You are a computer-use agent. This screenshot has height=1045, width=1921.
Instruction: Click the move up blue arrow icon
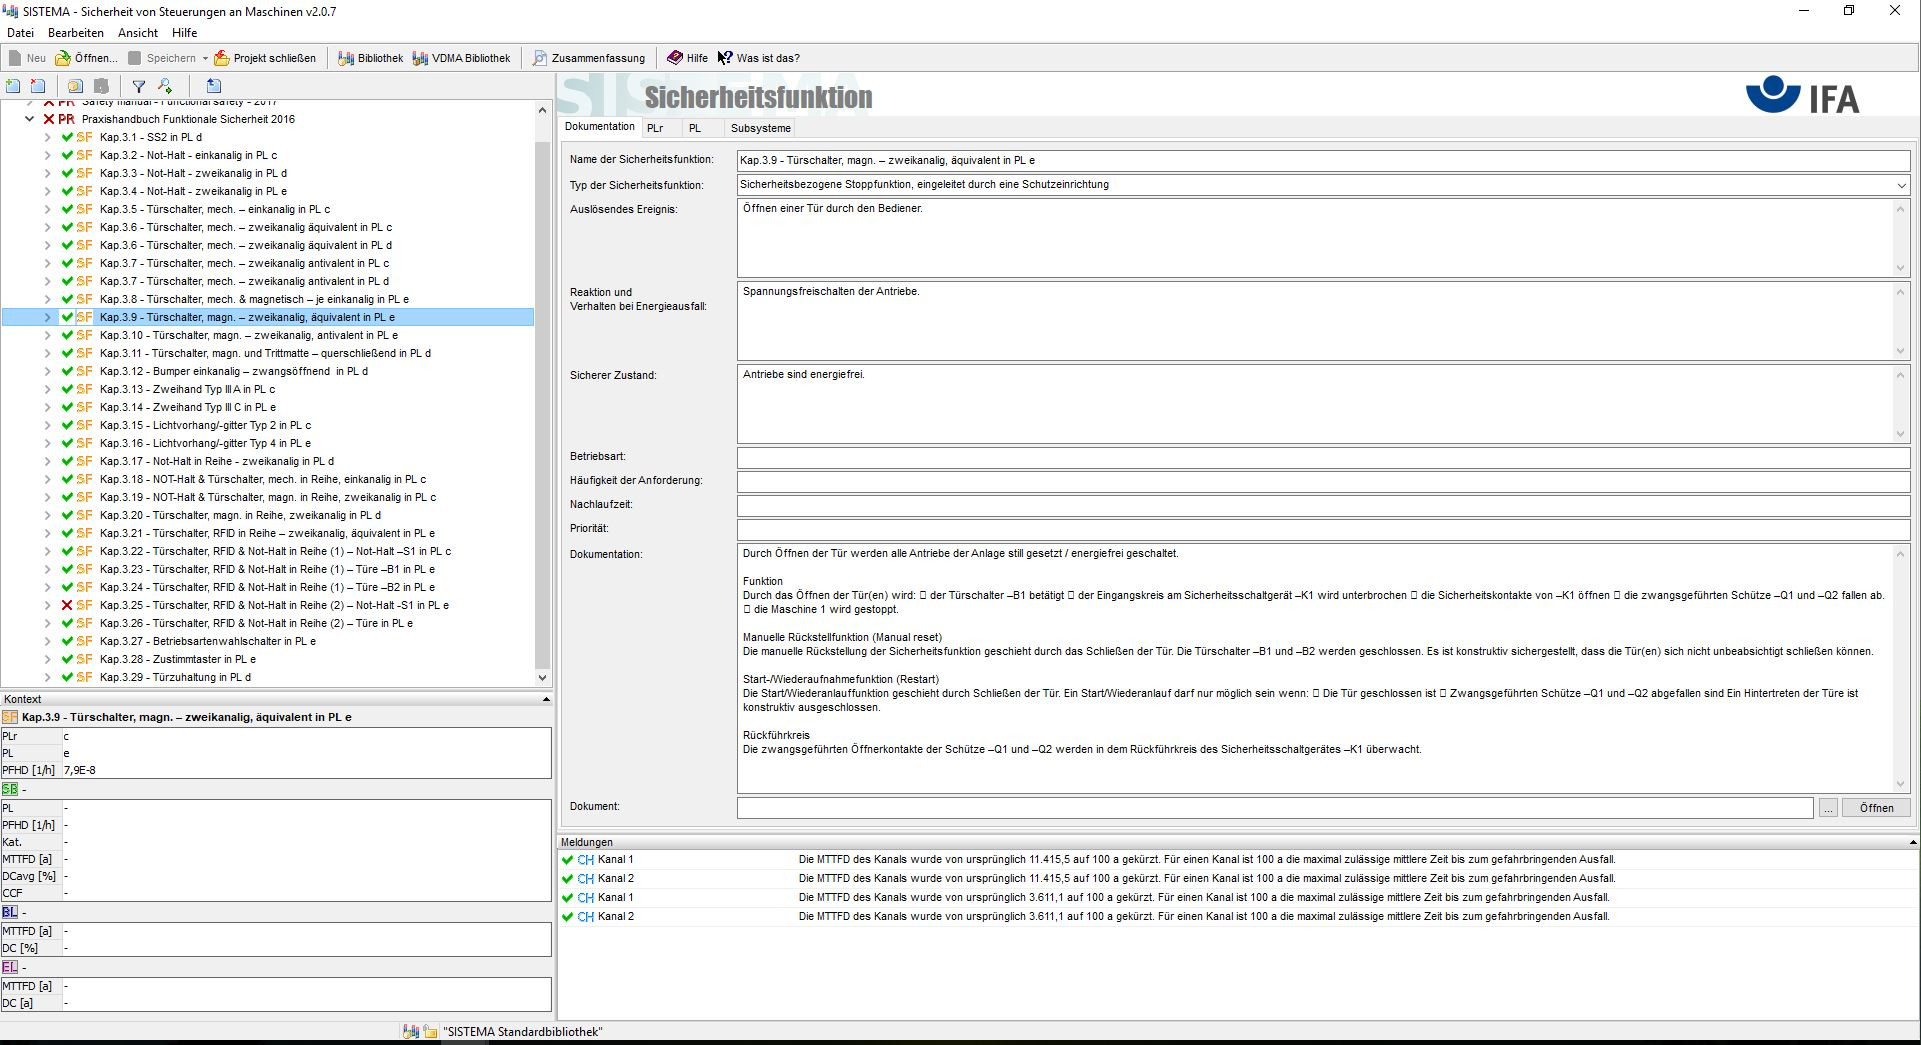point(213,86)
